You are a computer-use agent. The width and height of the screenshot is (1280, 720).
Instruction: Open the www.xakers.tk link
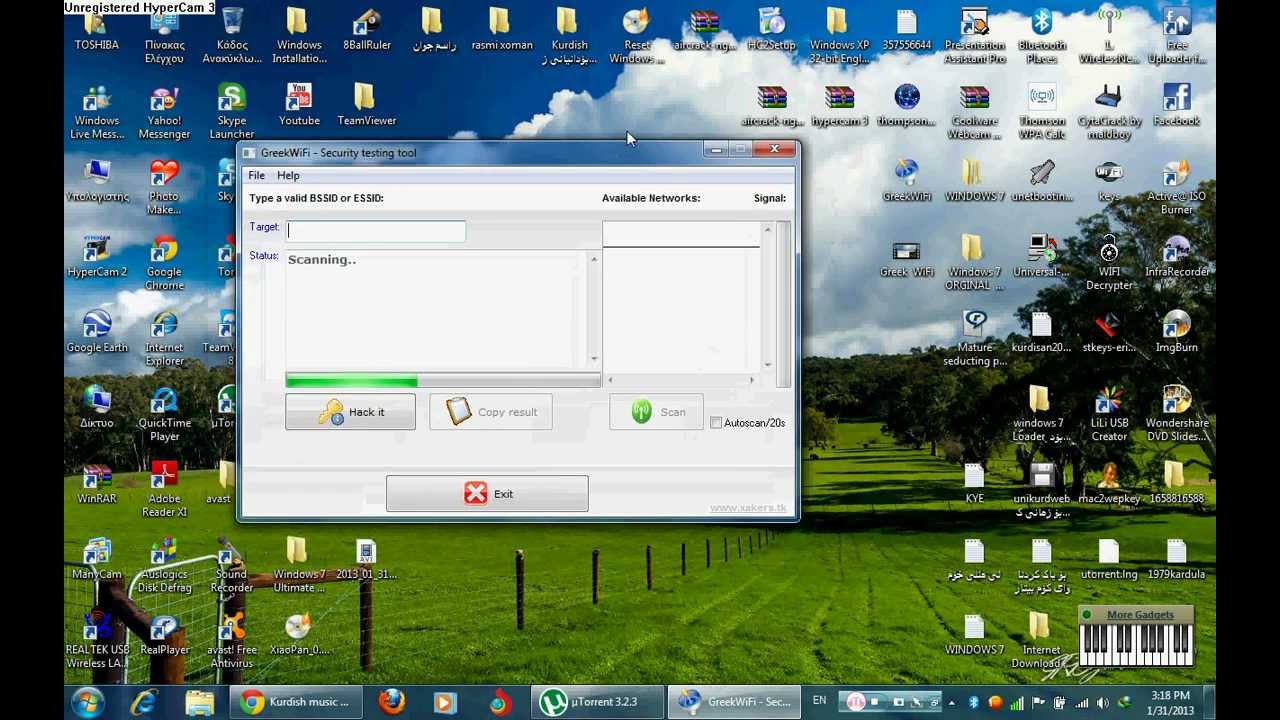coord(748,508)
